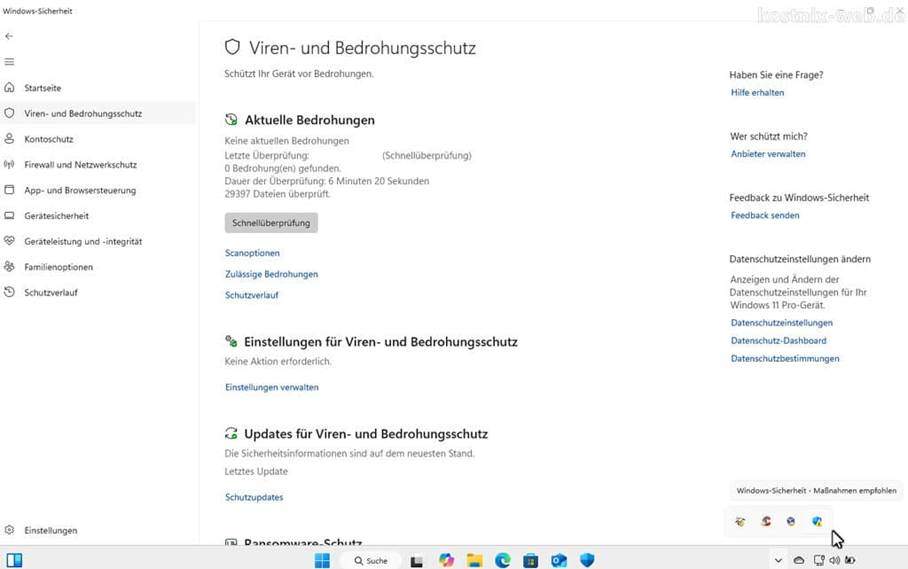Click the volume speaker tray icon
Viewport: 908px width, 569px height.
tap(834, 560)
